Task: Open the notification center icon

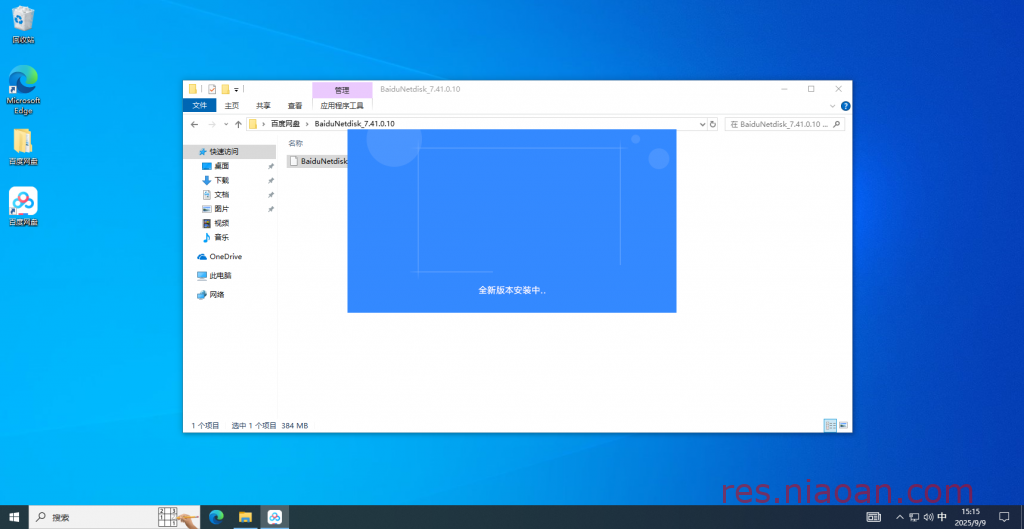Action: click(x=1004, y=517)
